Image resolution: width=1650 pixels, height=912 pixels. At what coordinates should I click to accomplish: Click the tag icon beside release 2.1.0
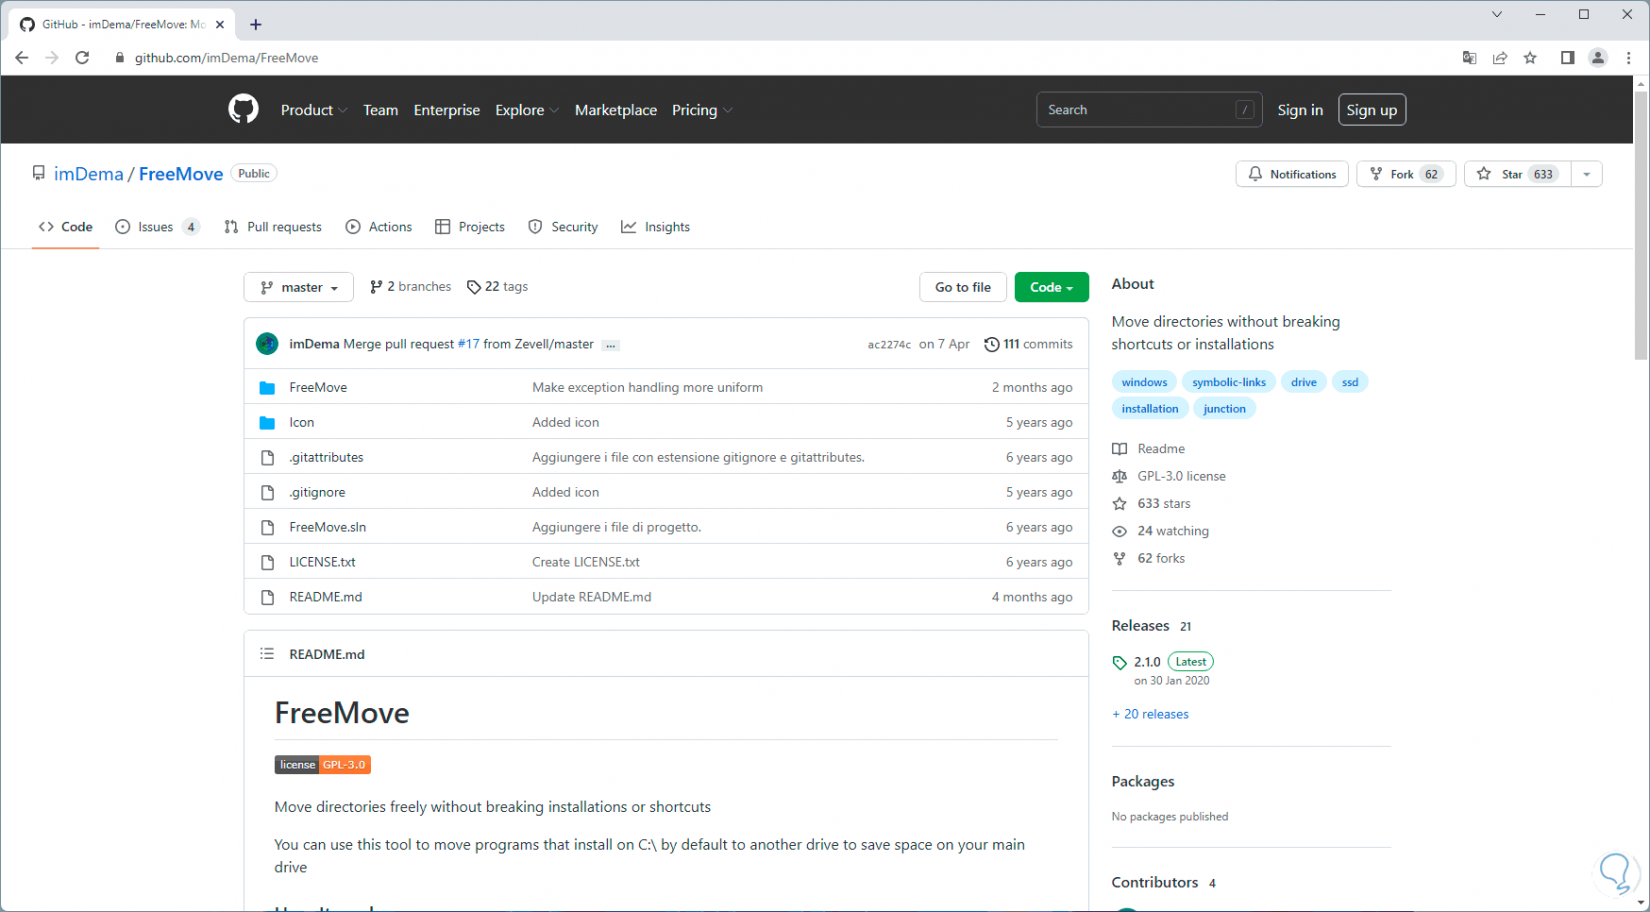pos(1120,662)
